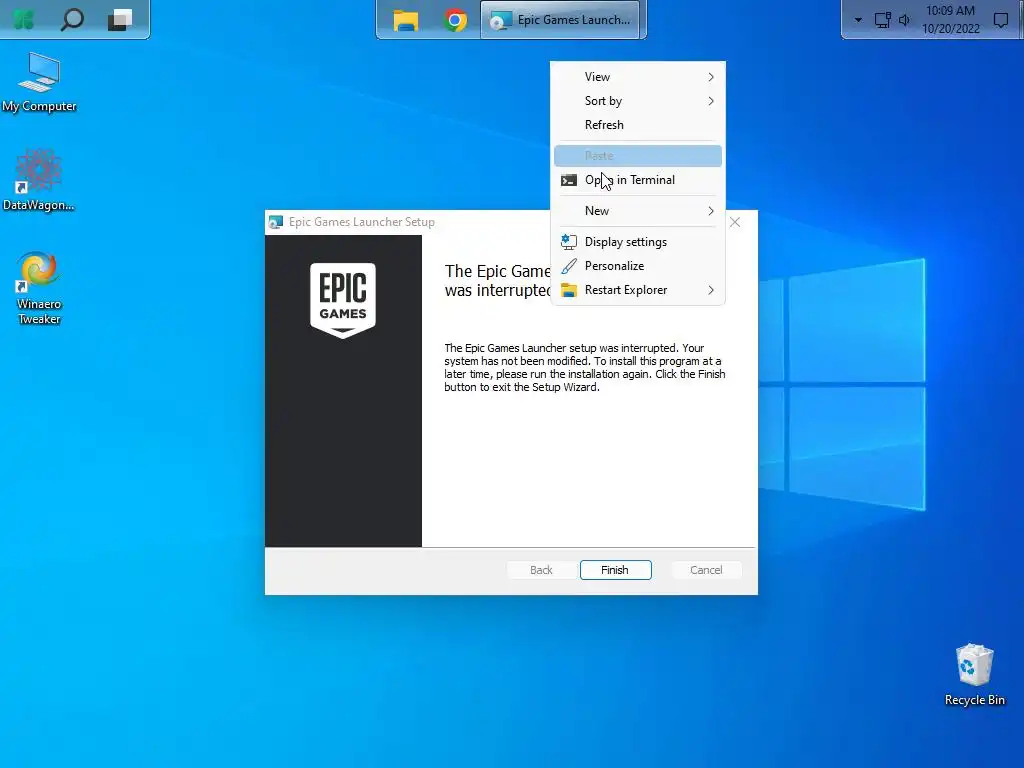Click the Epic Games Launcher Setup title text
This screenshot has width=1024, height=768.
pos(362,222)
